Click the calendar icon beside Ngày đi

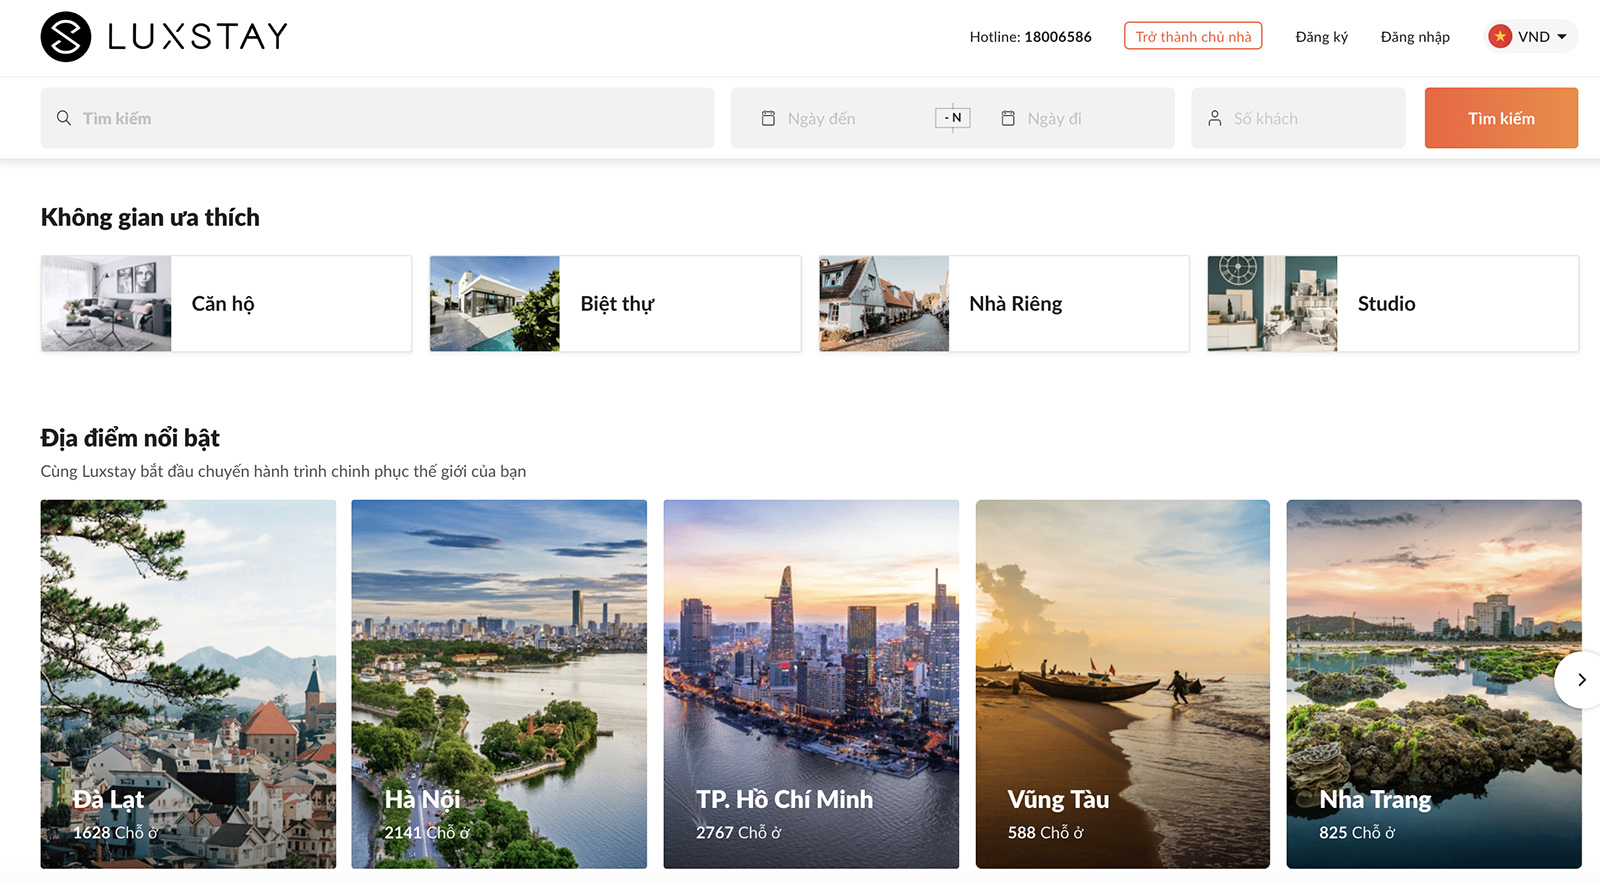point(1008,118)
